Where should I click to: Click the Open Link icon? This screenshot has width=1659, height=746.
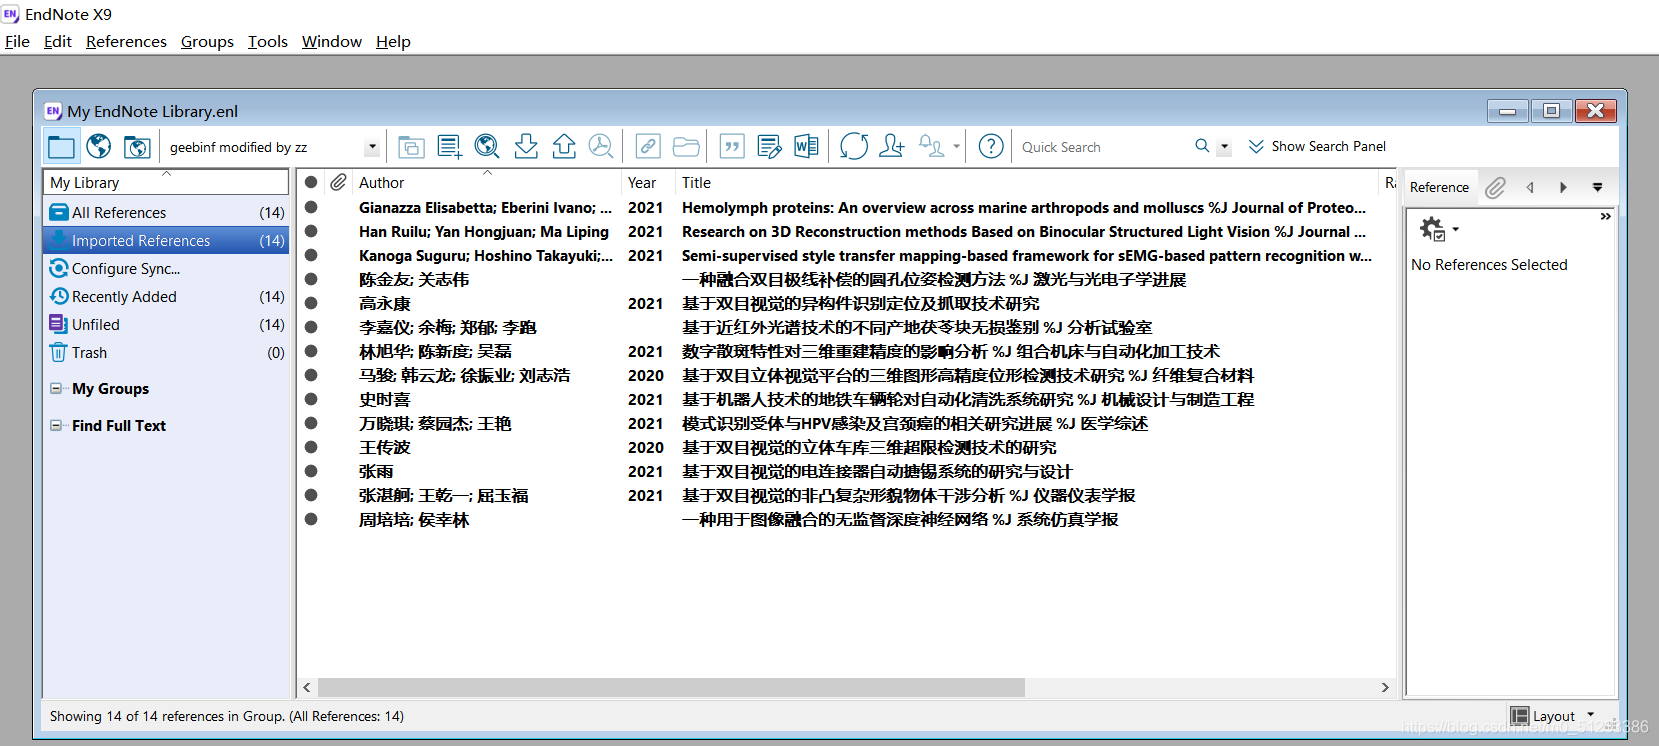tap(648, 147)
